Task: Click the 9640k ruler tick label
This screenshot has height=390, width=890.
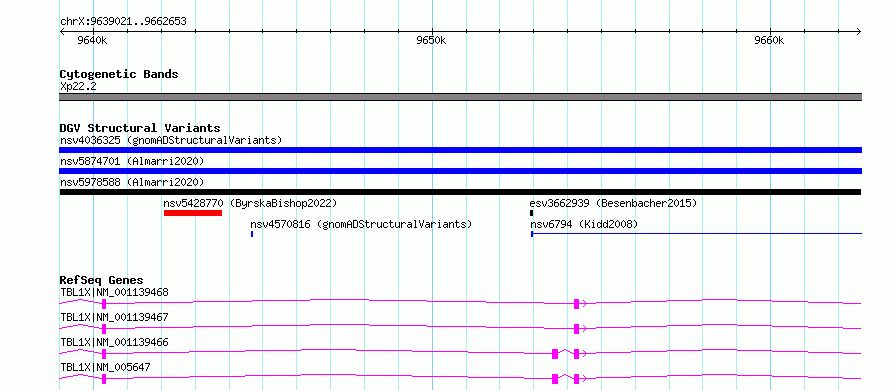Action: (x=91, y=40)
